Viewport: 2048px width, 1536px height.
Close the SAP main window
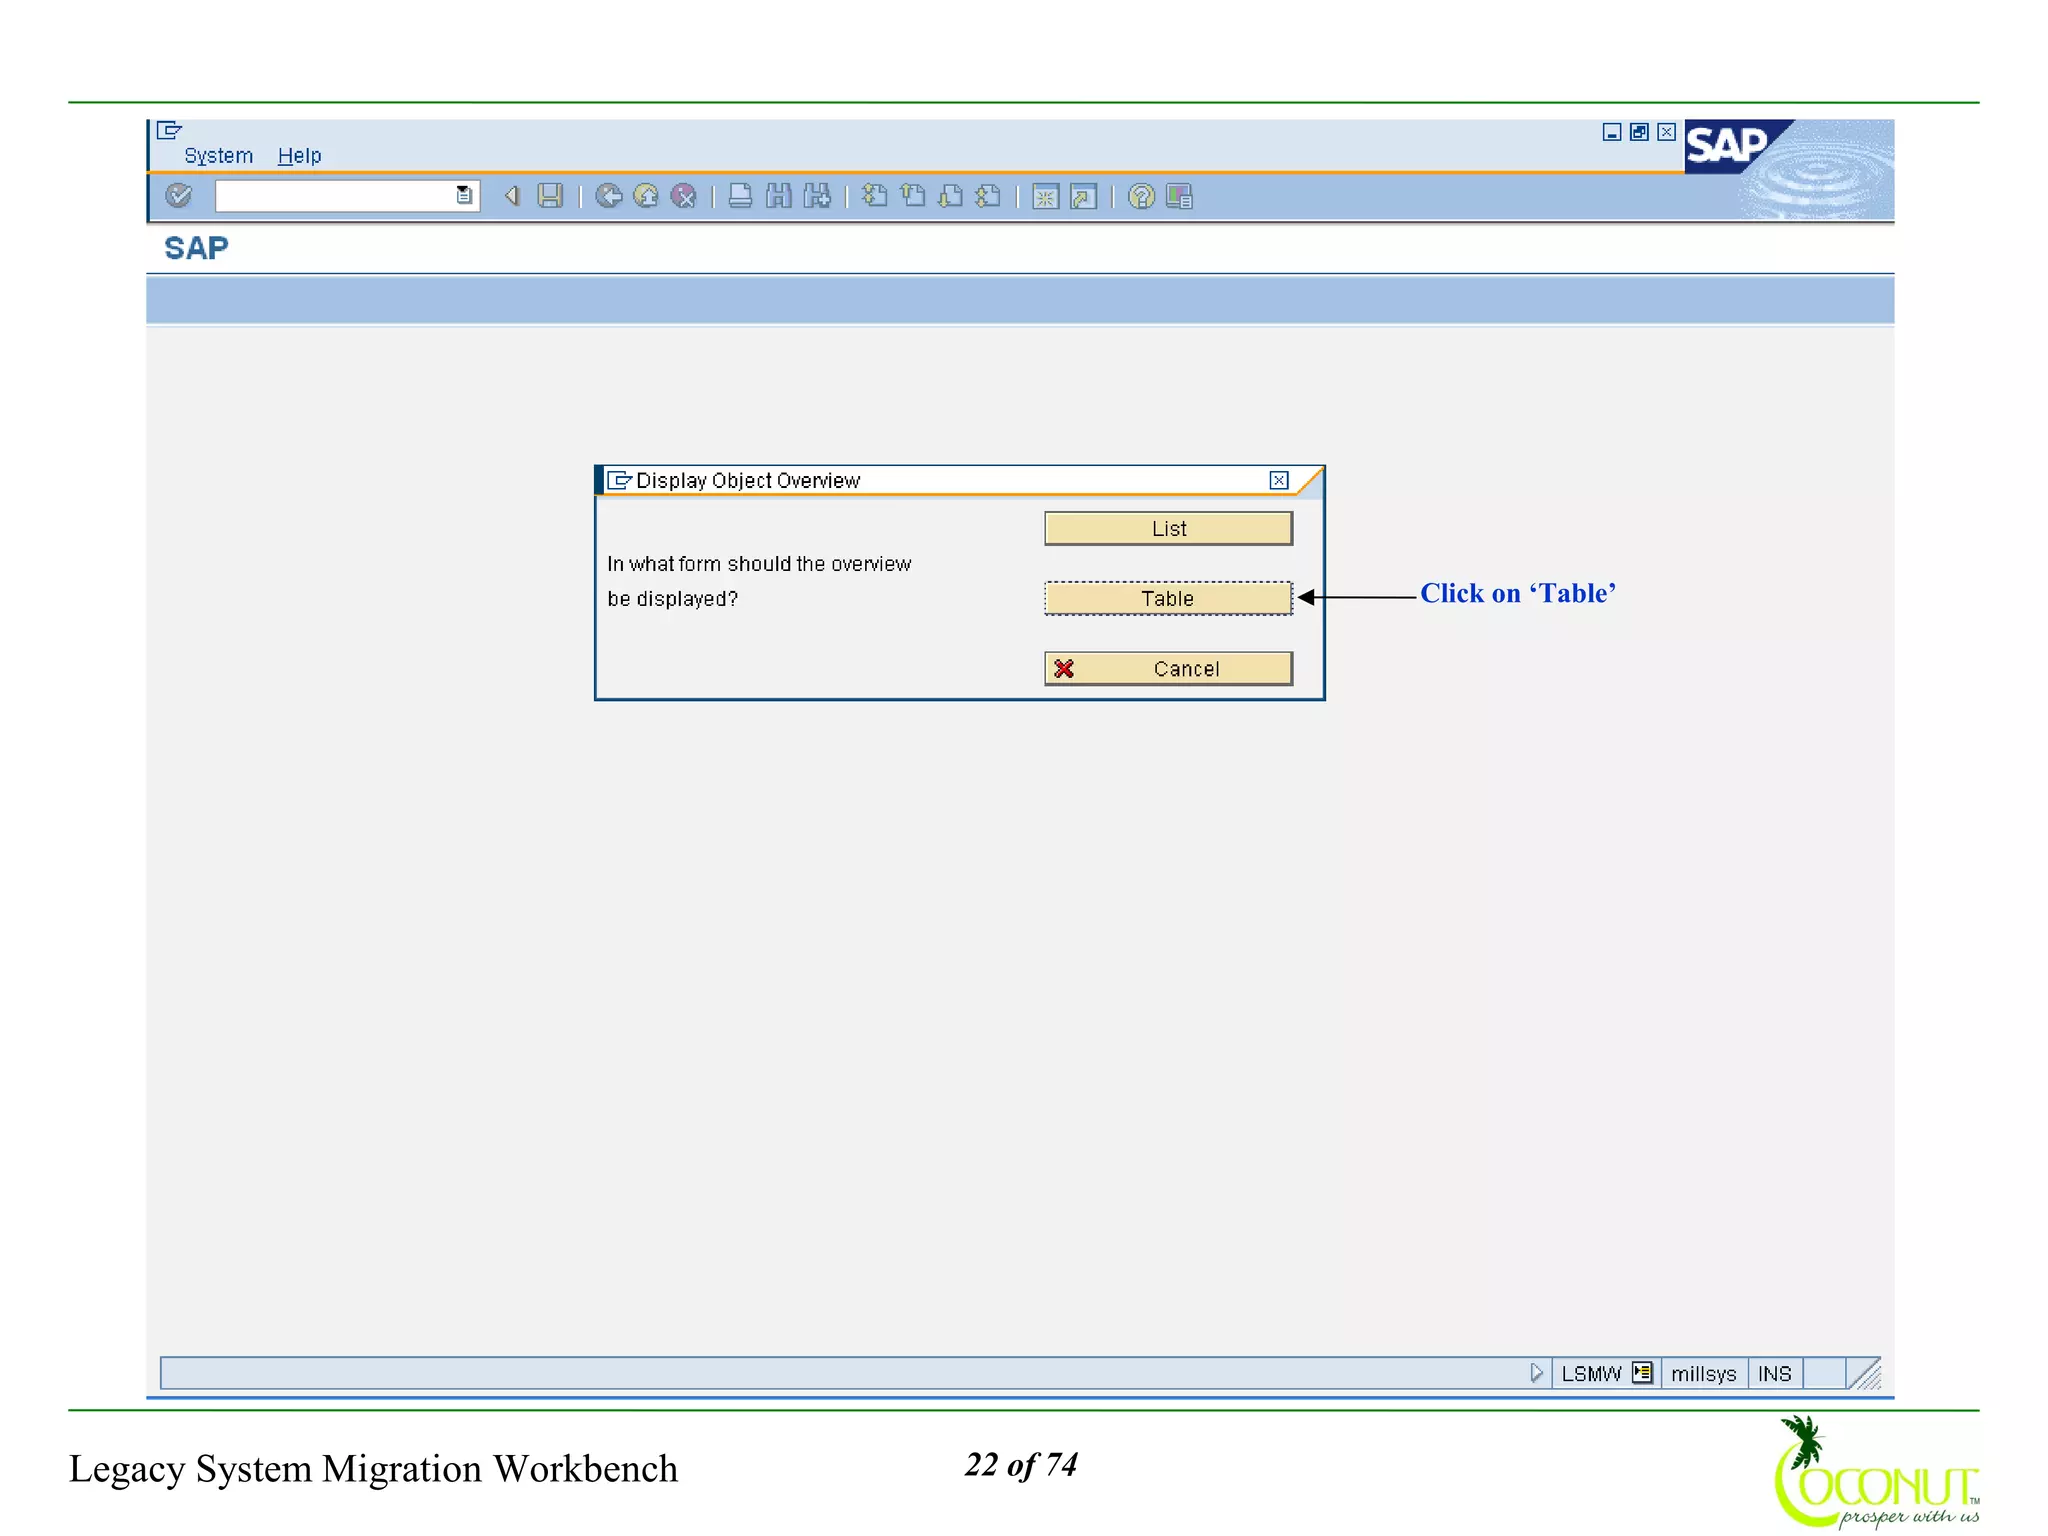point(1666,132)
